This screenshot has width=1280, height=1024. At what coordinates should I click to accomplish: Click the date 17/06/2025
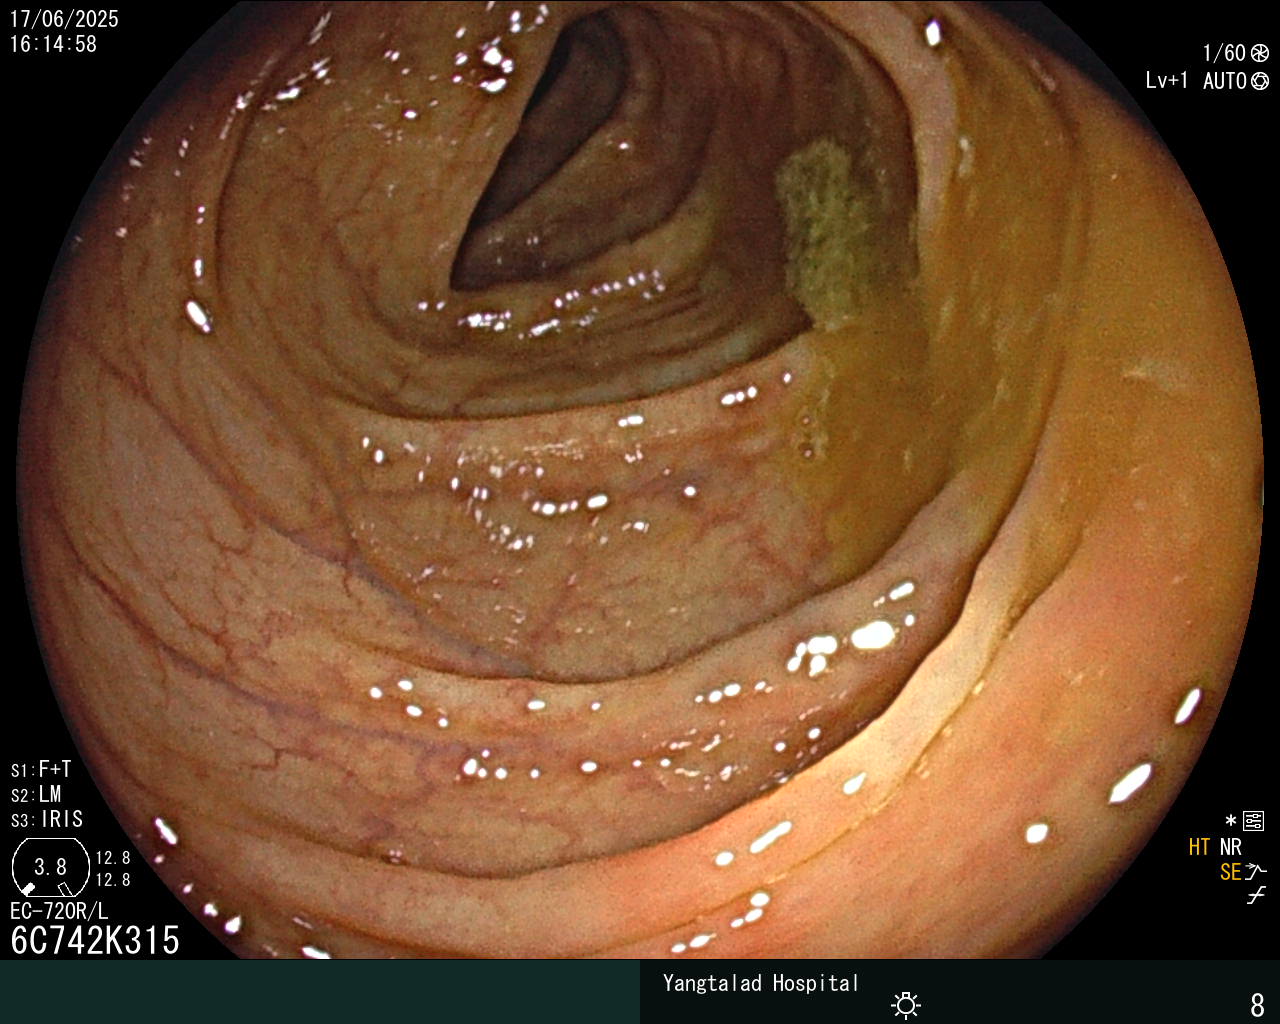[64, 19]
